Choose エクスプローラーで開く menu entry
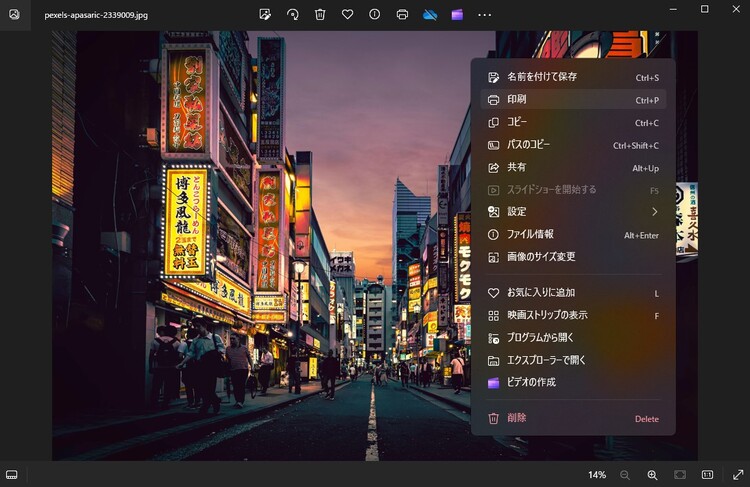The image size is (750, 487). pyautogui.click(x=573, y=360)
